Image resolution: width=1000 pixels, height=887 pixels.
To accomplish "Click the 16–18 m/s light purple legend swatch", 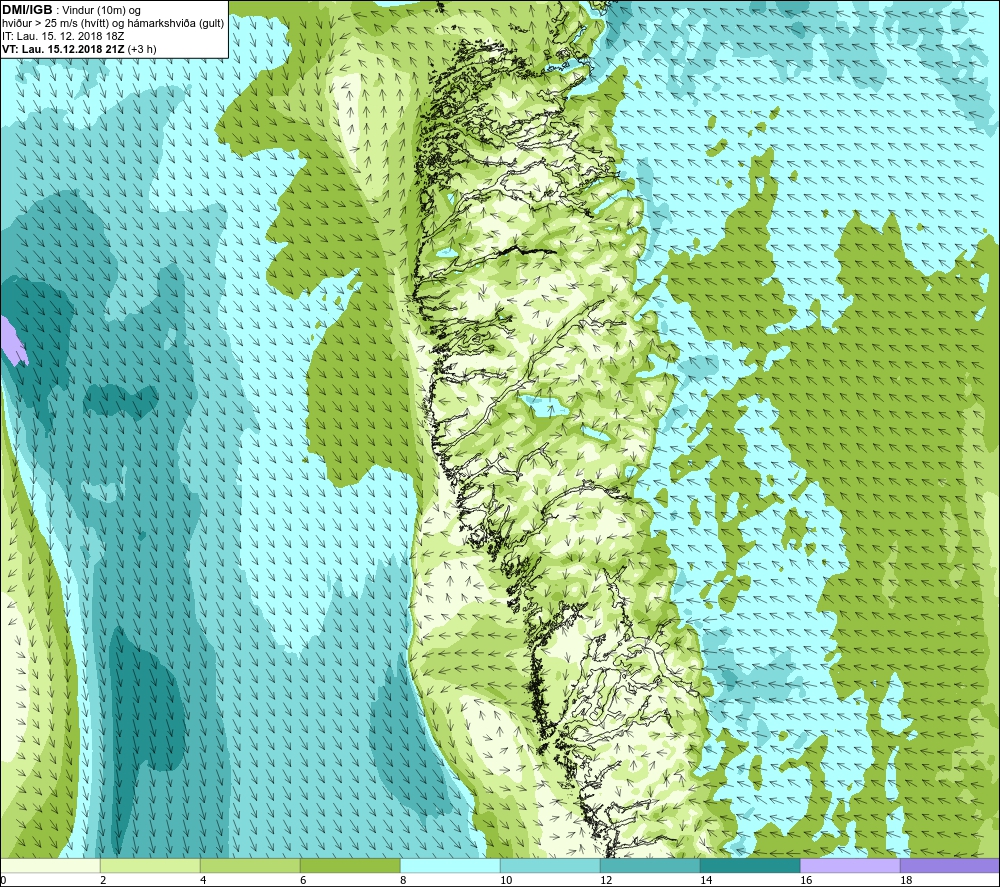I will tap(850, 865).
